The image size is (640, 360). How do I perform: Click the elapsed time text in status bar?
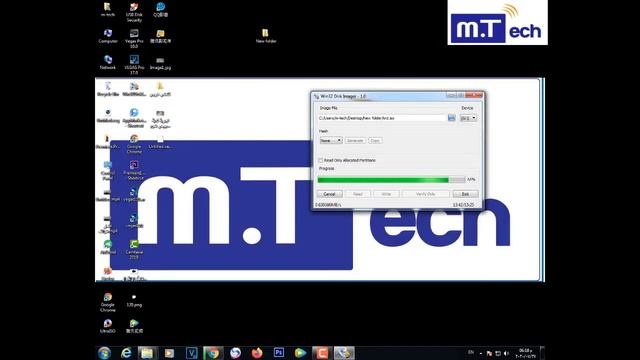[x=463, y=205]
